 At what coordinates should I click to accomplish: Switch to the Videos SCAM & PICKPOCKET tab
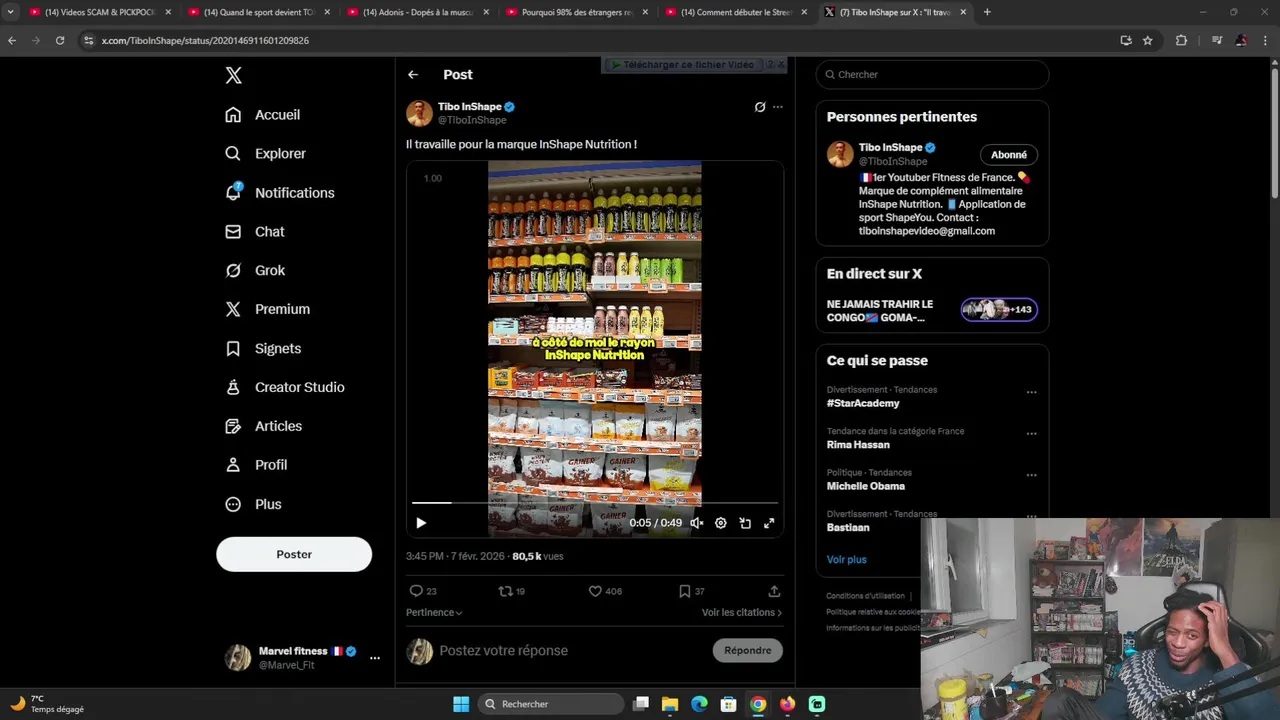[100, 12]
